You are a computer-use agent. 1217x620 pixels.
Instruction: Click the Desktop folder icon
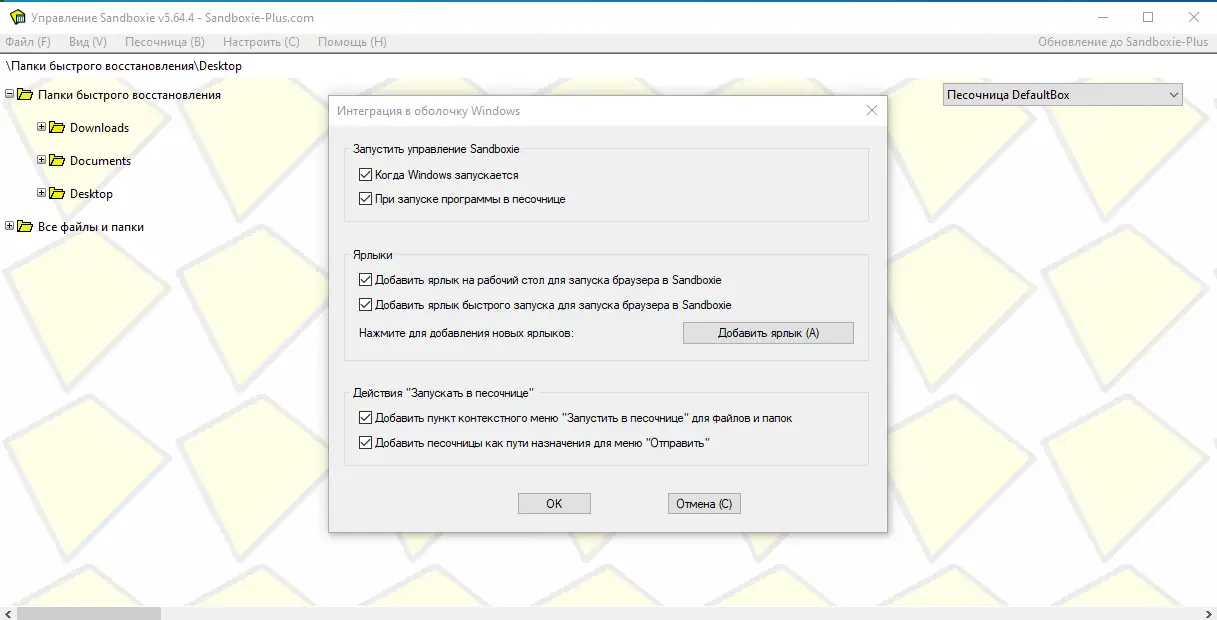tap(57, 194)
